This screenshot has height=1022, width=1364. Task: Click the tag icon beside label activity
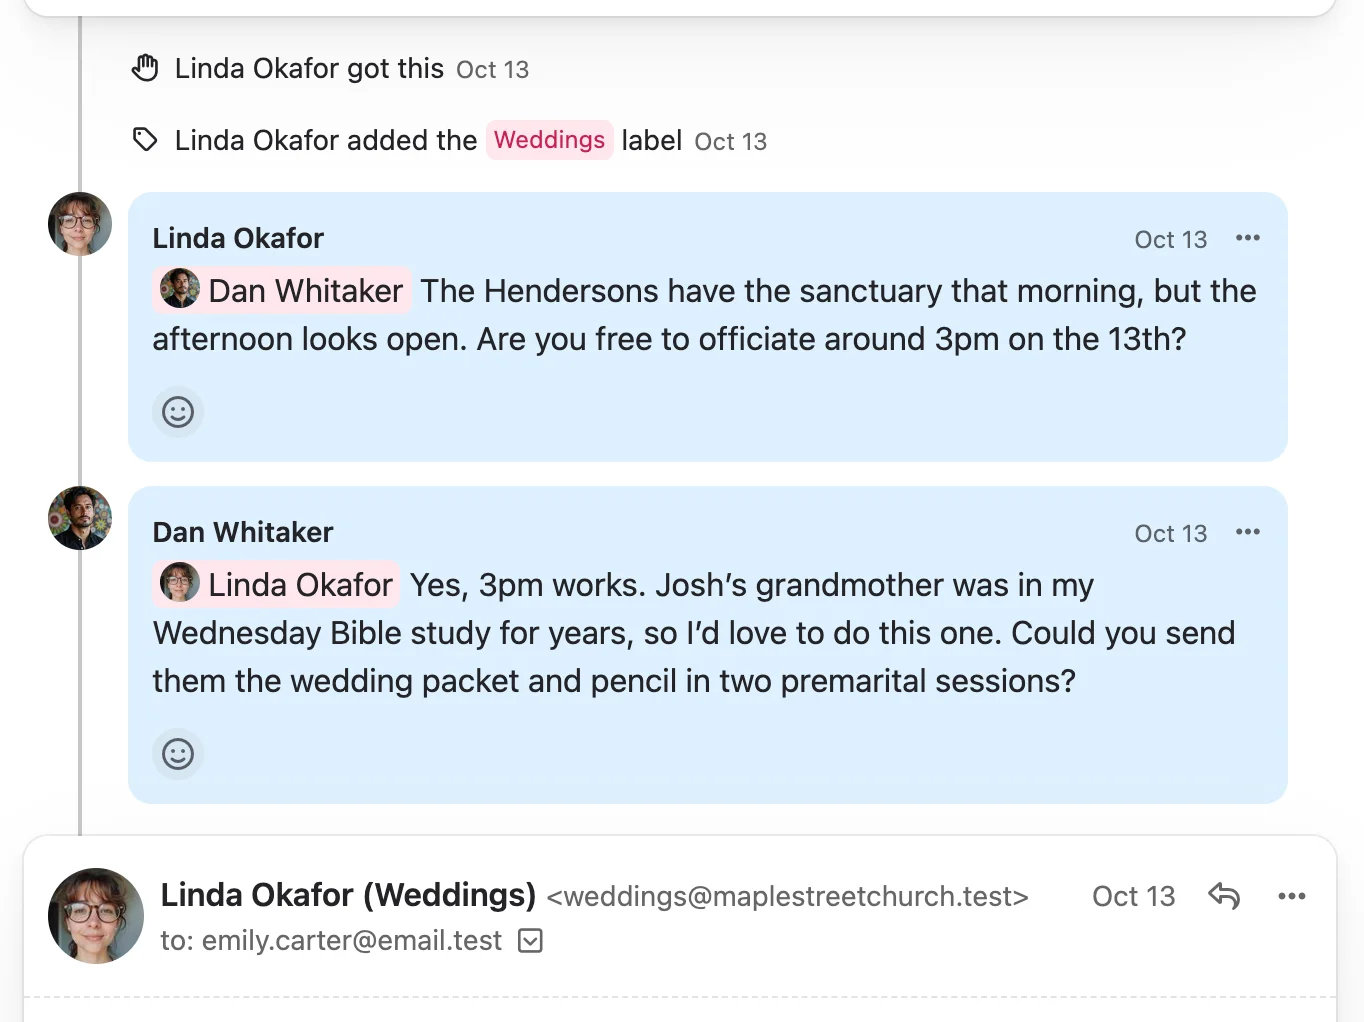[x=145, y=140]
